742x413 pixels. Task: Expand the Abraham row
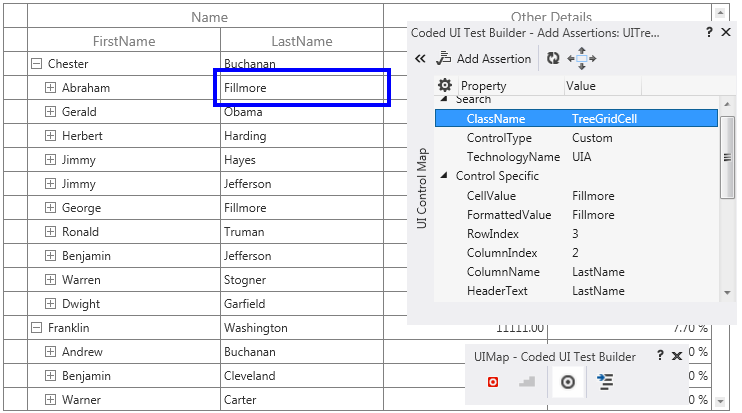click(50, 88)
